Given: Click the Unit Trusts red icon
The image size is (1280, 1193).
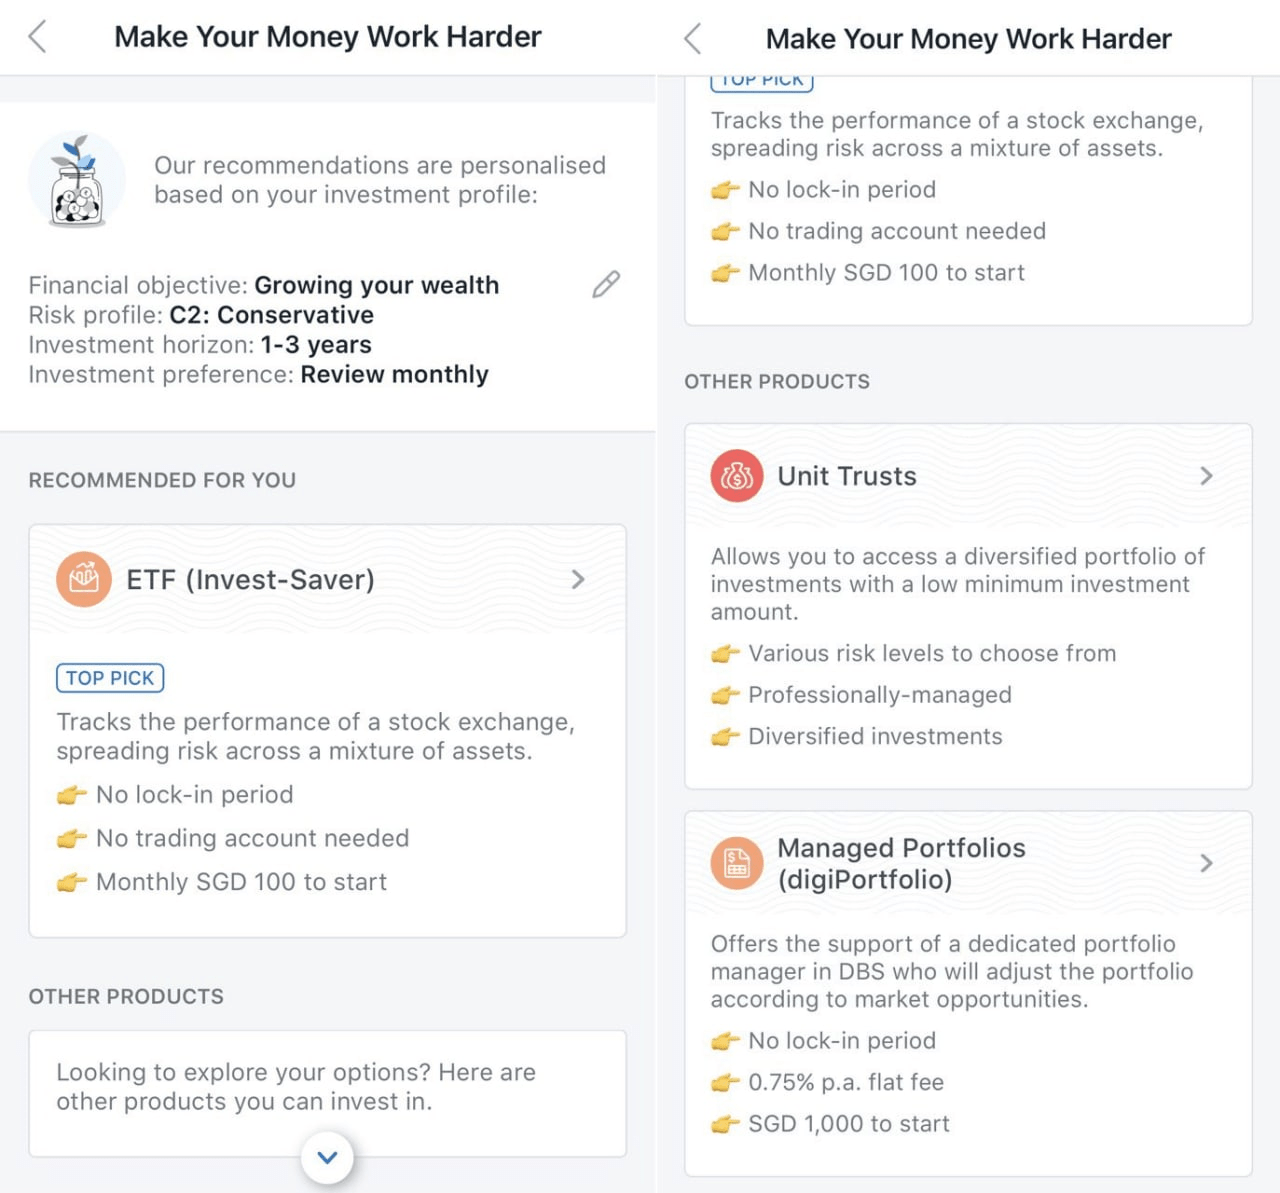Looking at the screenshot, I should pyautogui.click(x=737, y=476).
